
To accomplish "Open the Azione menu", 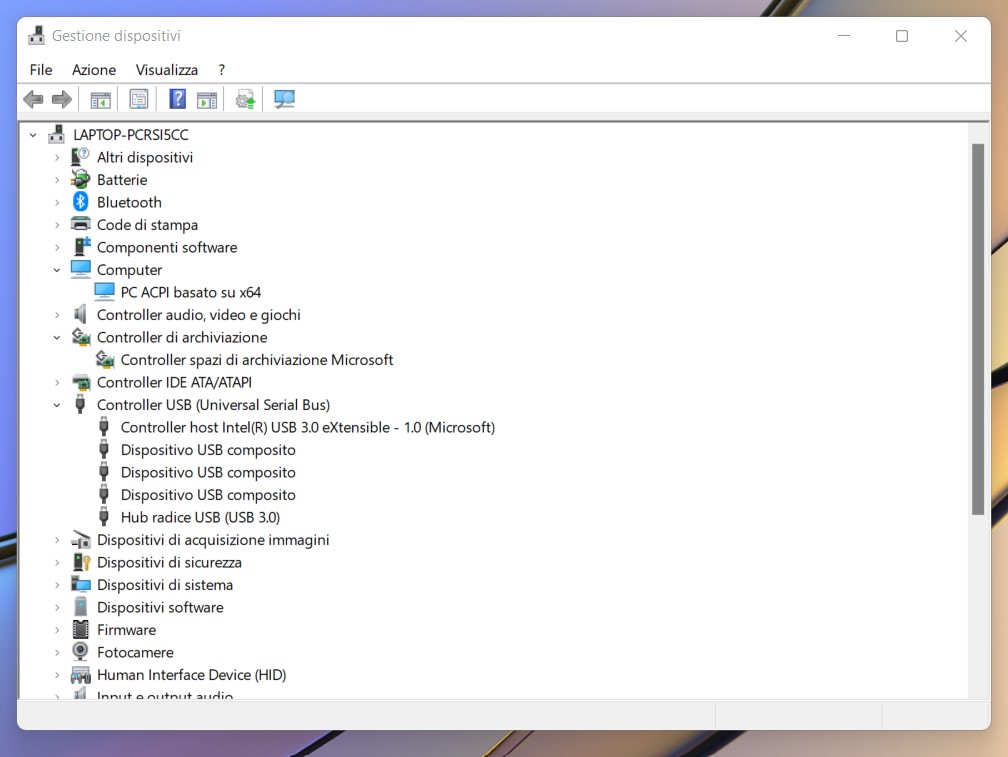I will click(x=94, y=69).
